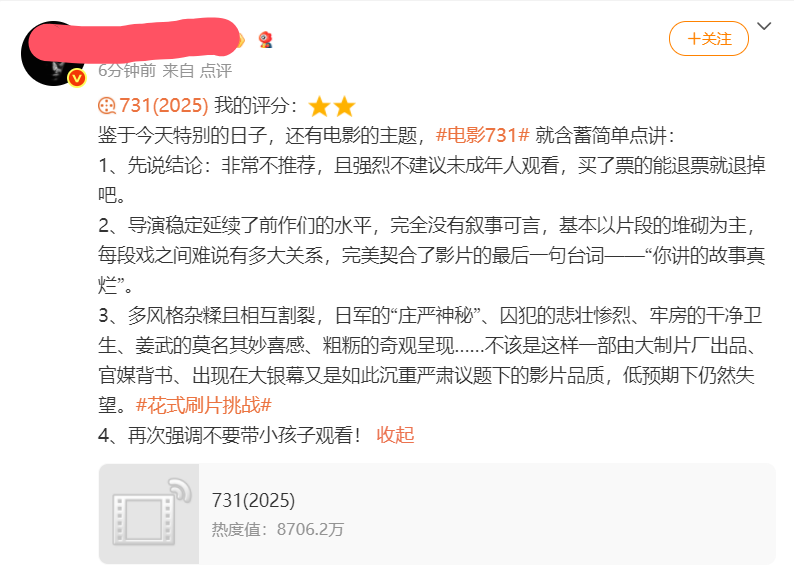Click the yellow membership diamond icon
794x583 pixels.
(242, 40)
